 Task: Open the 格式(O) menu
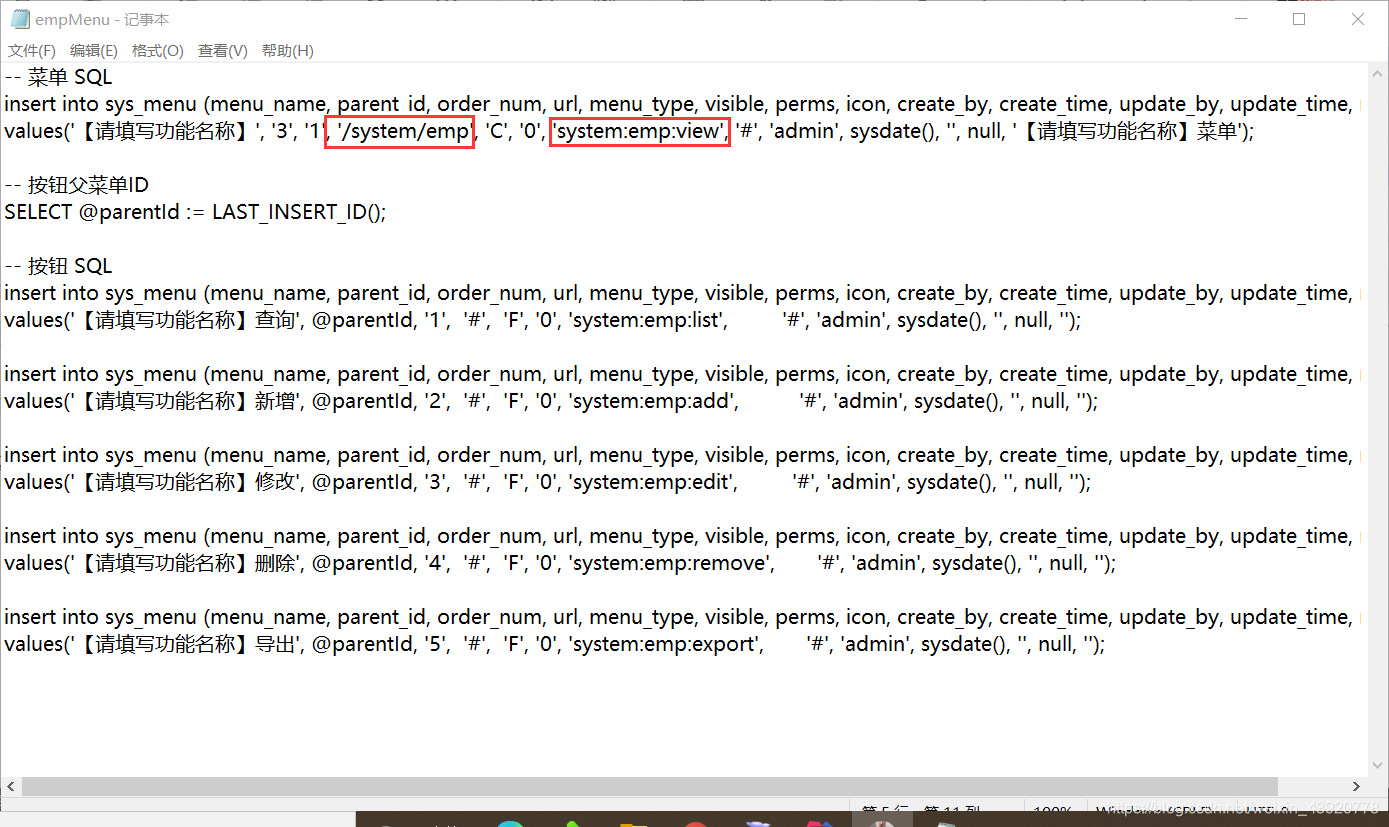(158, 51)
